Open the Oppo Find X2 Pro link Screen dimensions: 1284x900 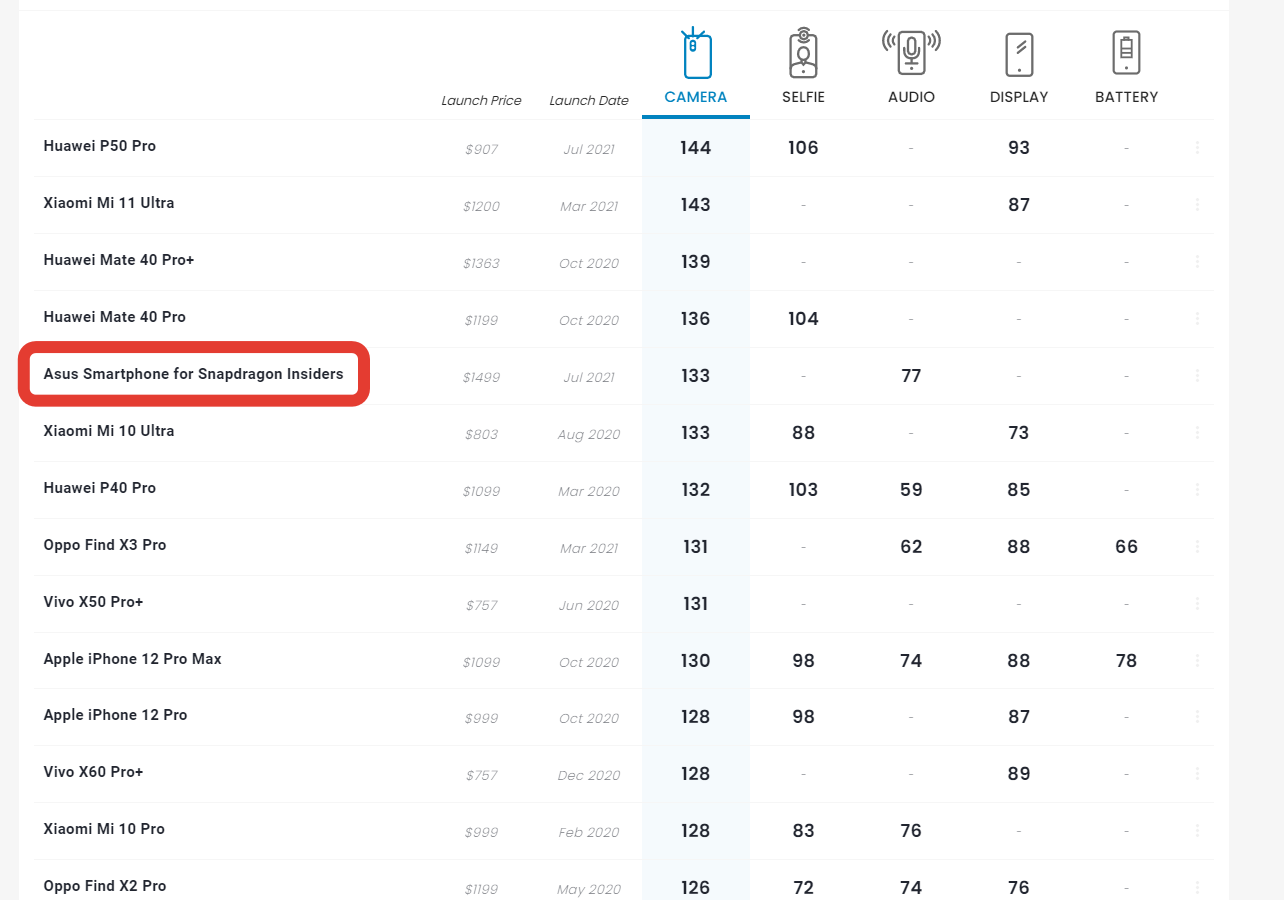click(x=105, y=886)
